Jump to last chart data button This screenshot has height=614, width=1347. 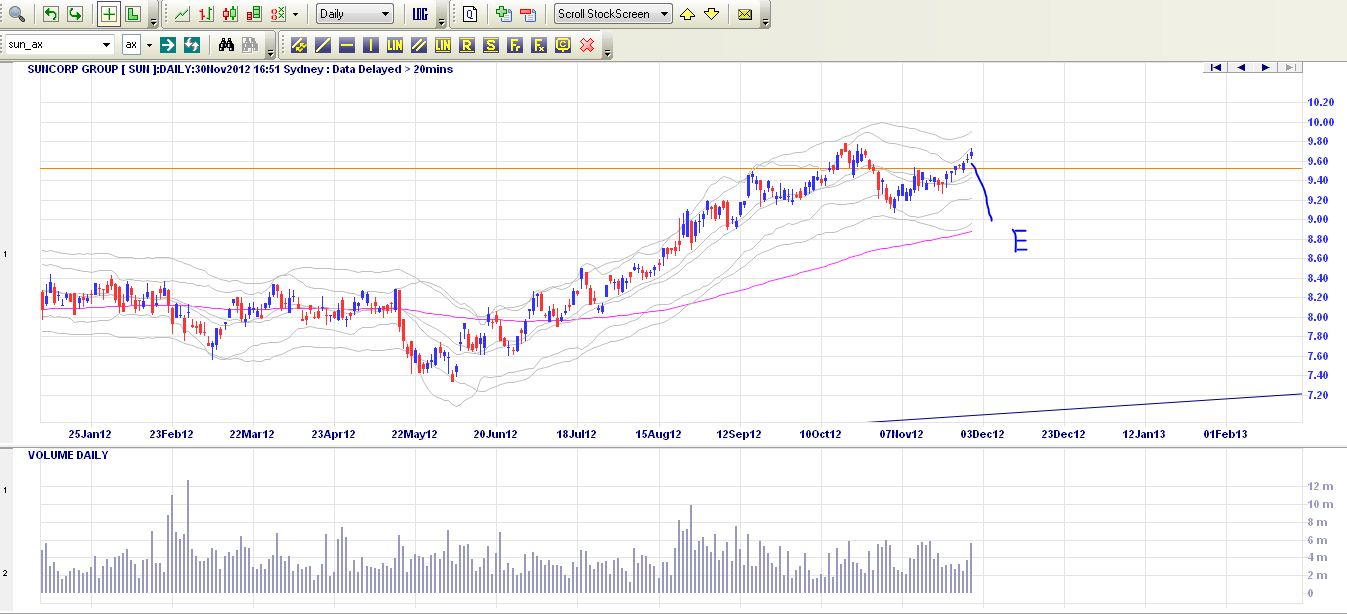(1290, 68)
